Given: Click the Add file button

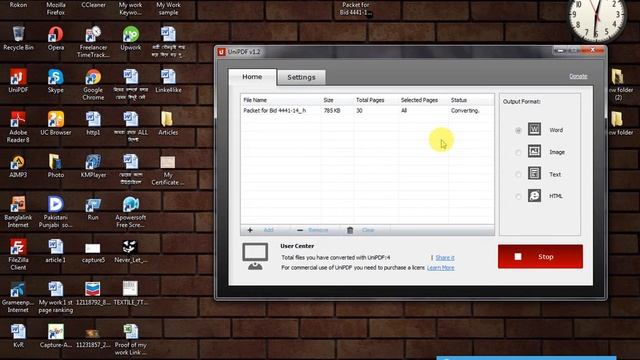Looking at the screenshot, I should click(261, 230).
